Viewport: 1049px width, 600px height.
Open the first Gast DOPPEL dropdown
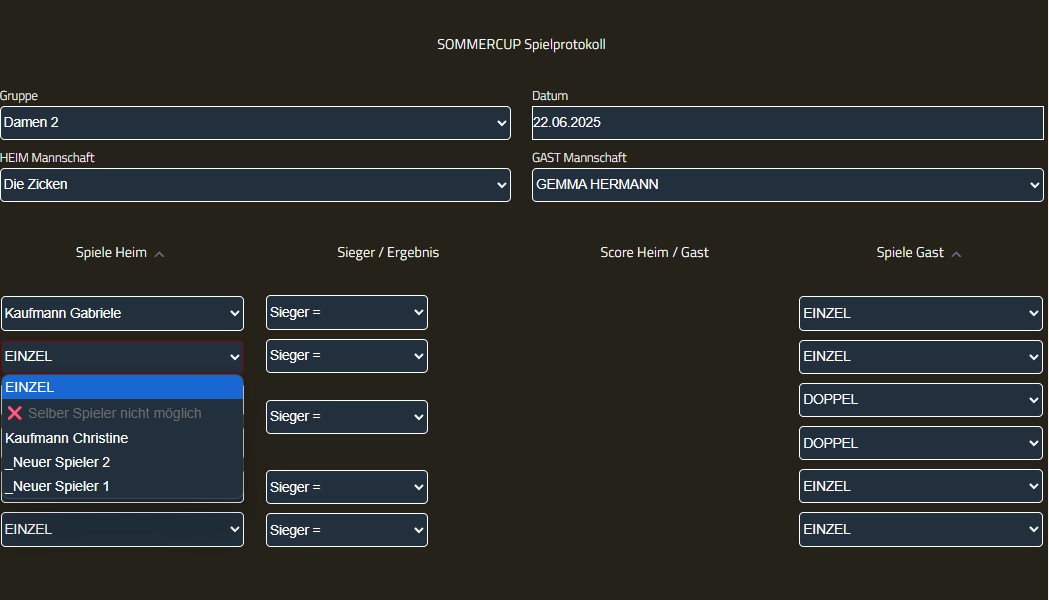[x=921, y=399]
